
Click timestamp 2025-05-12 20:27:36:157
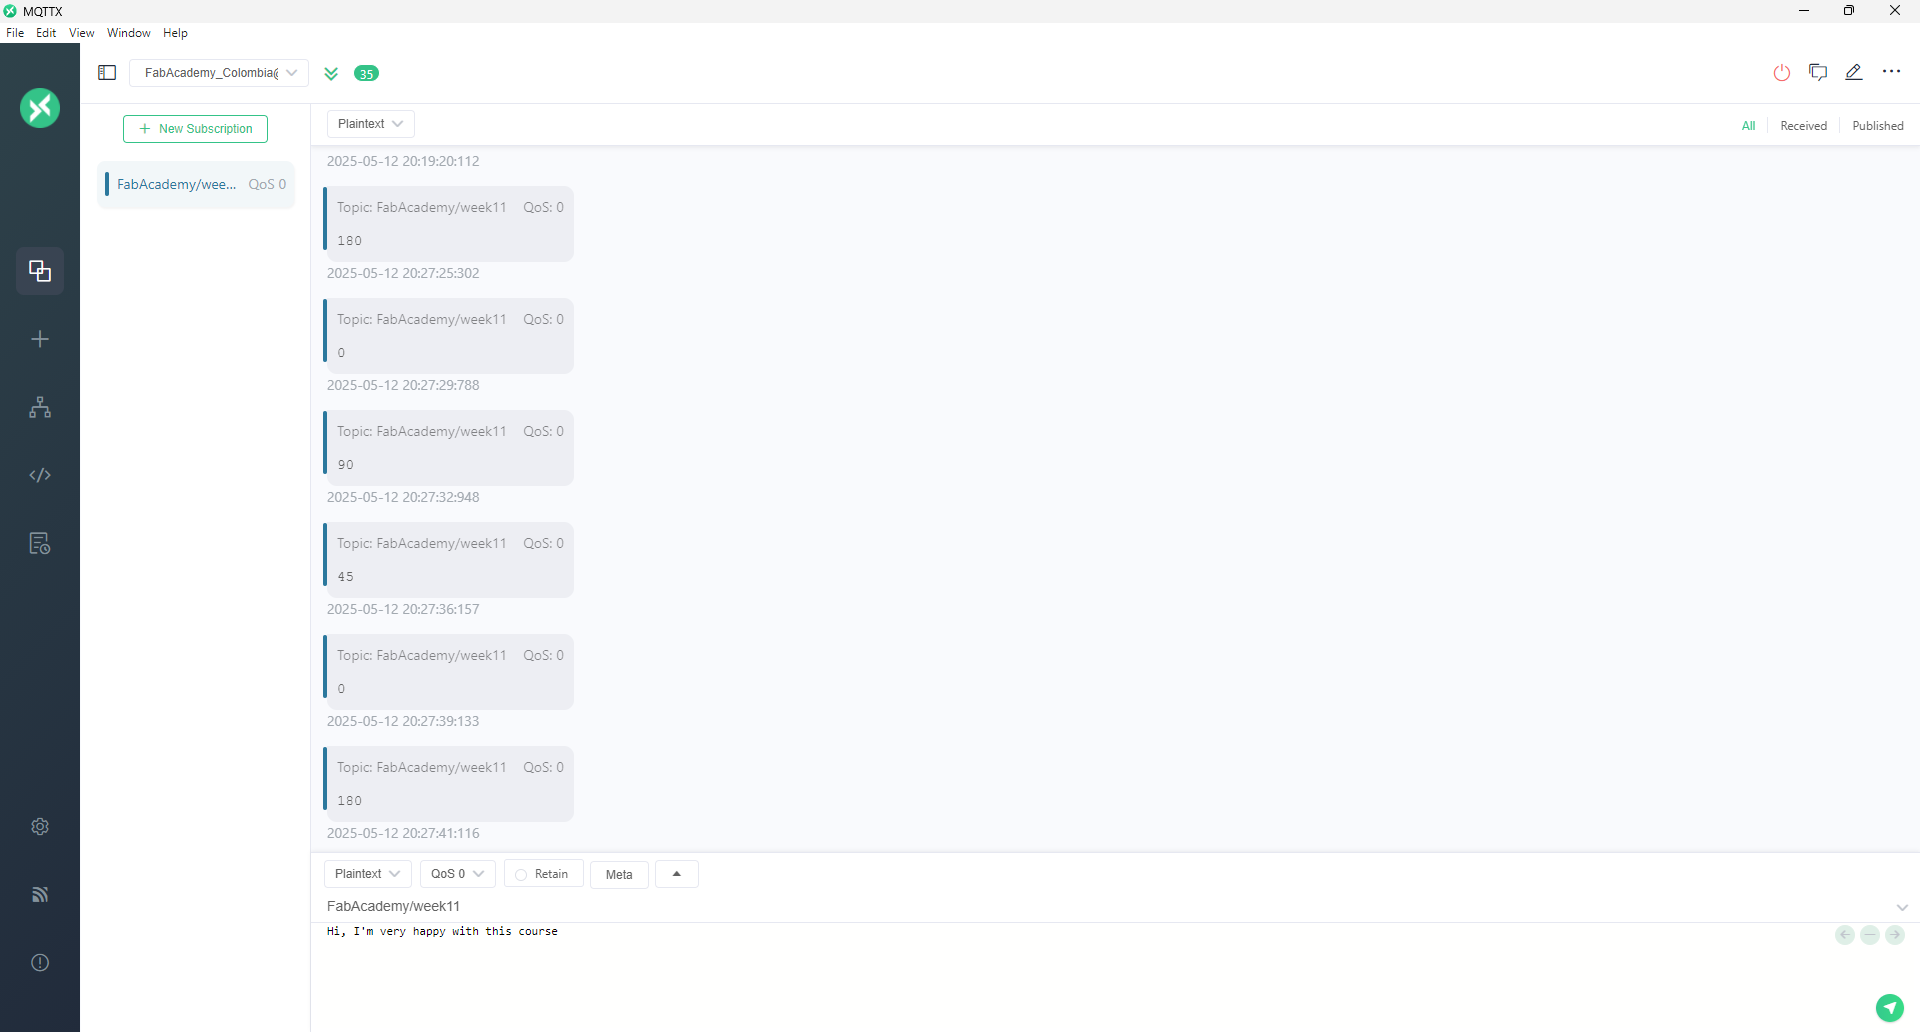403,609
